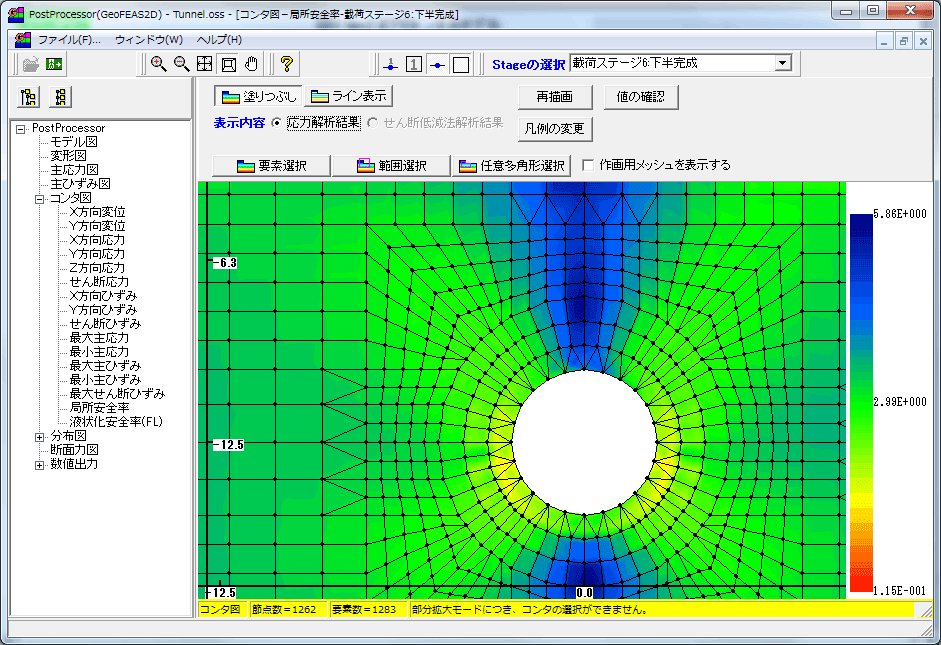Image resolution: width=941 pixels, height=645 pixels.
Task: Select 主ひずみ図 in the tree
Action: (80, 184)
